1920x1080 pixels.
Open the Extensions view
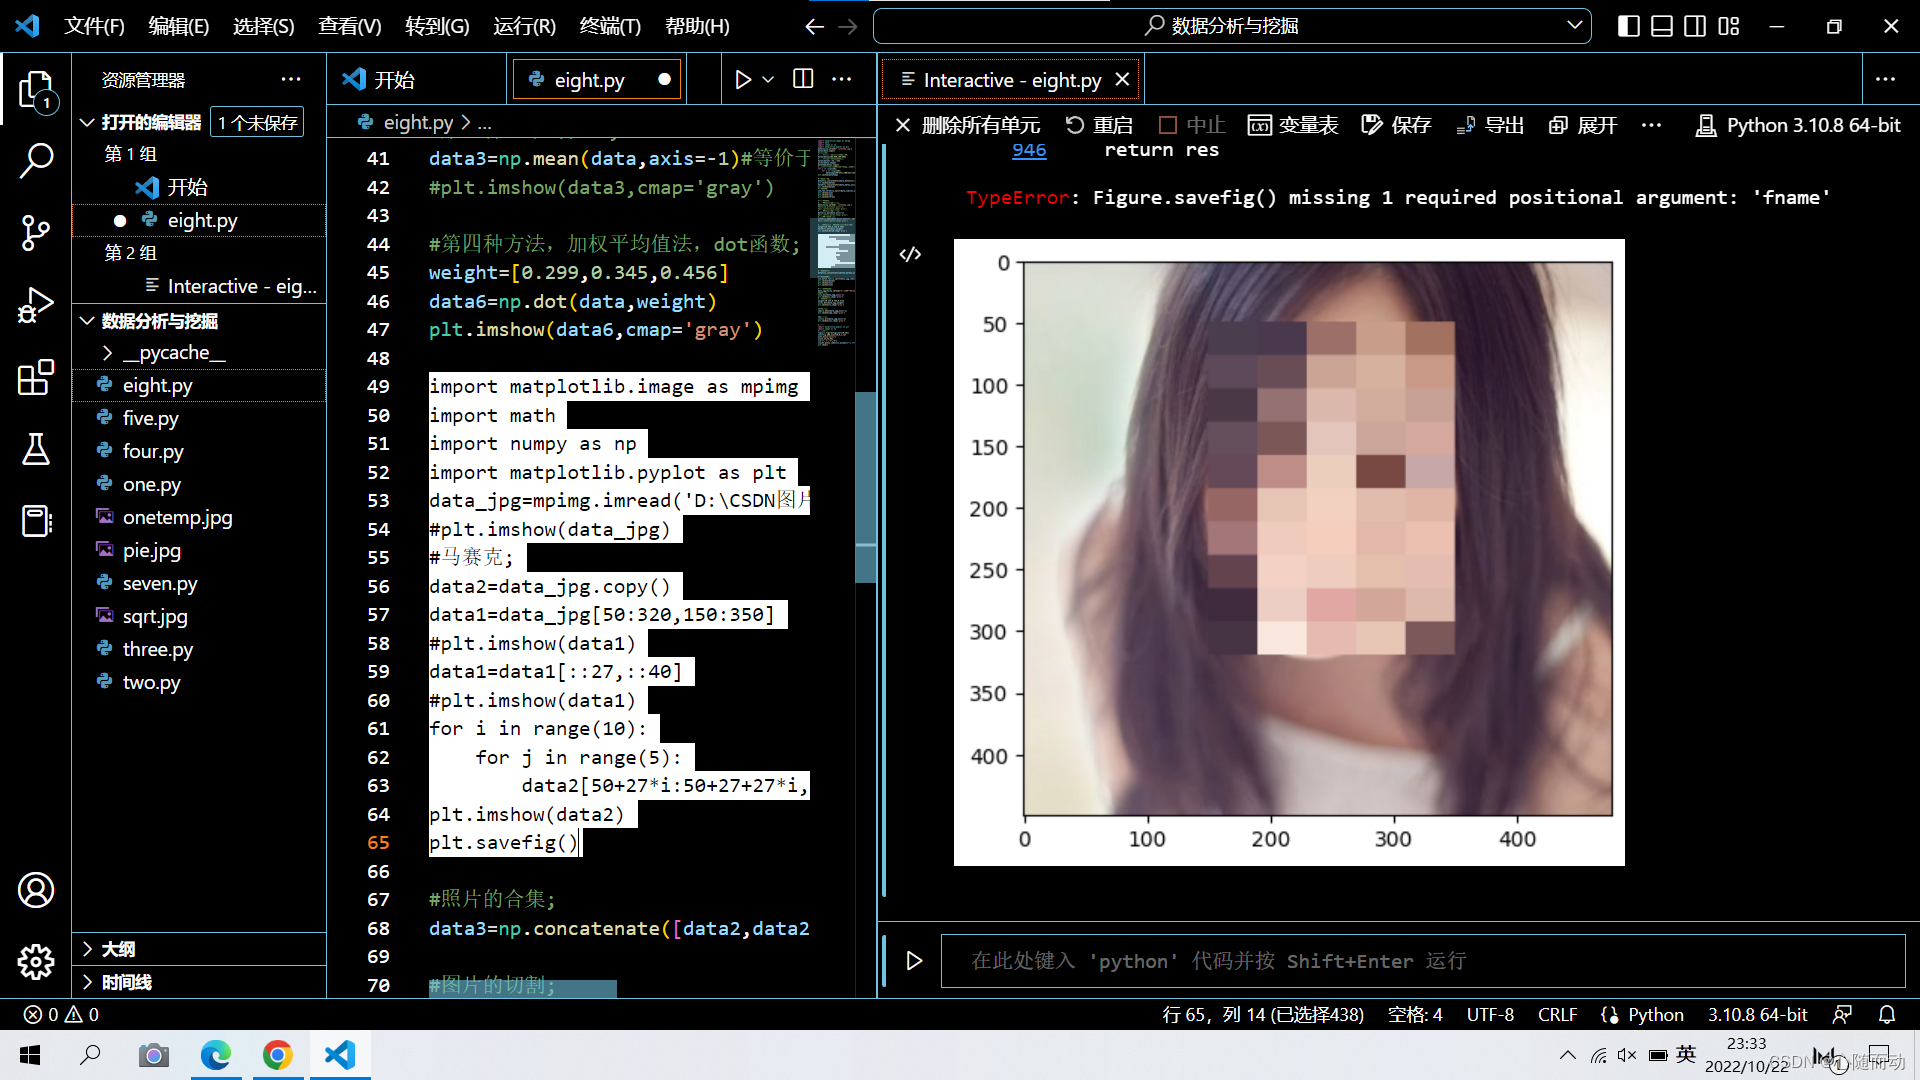click(36, 377)
